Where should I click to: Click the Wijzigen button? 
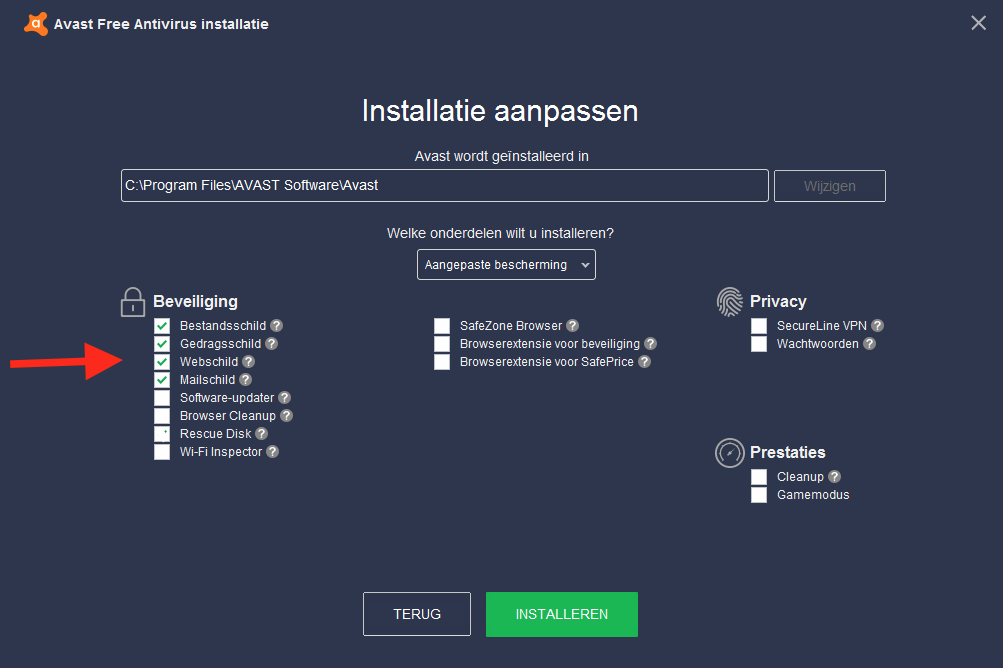(829, 186)
